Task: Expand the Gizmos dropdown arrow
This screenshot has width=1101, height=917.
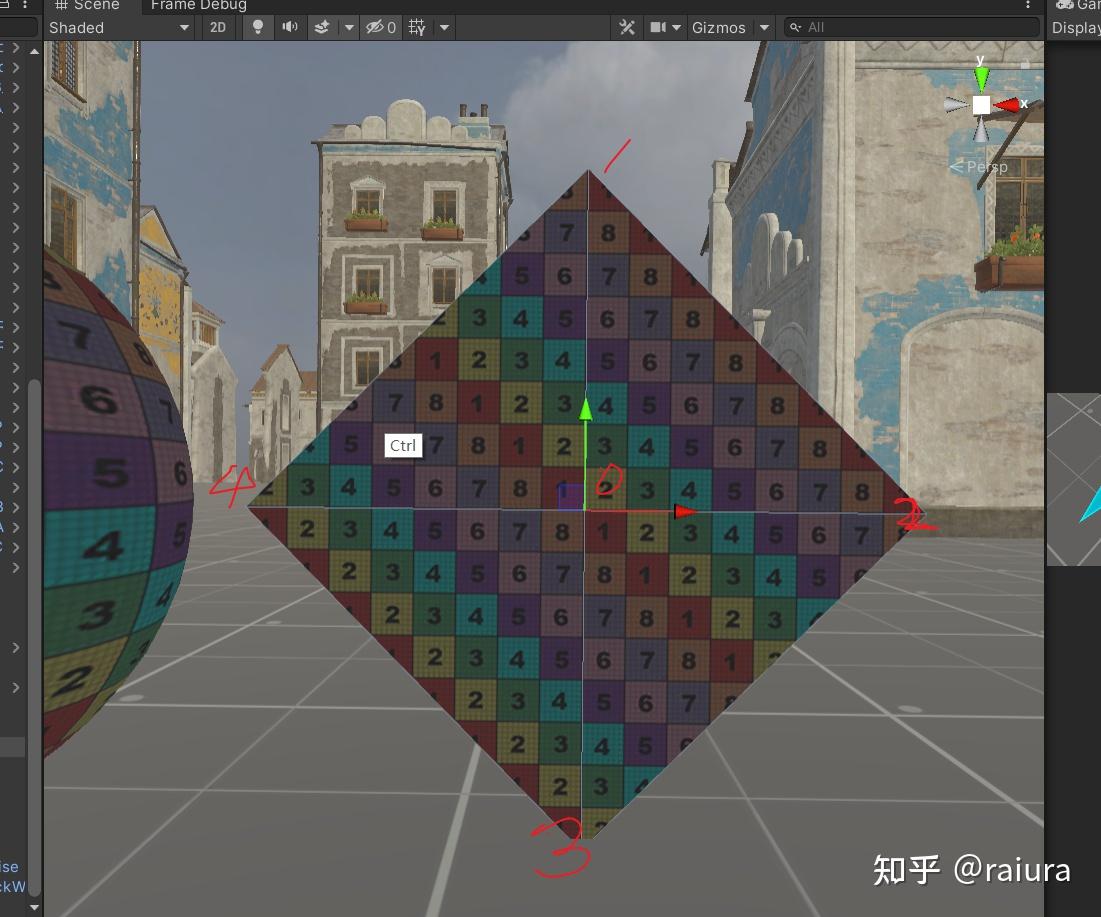Action: pos(763,27)
